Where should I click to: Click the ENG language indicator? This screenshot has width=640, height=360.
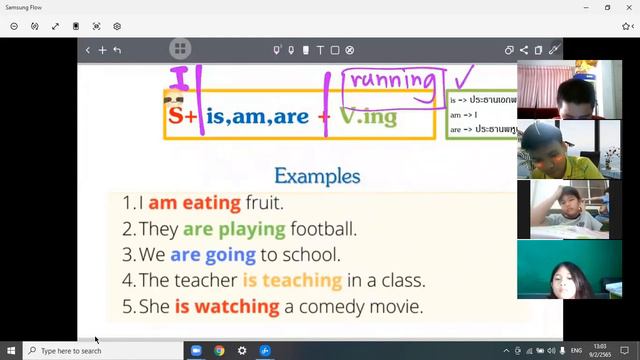tap(576, 351)
